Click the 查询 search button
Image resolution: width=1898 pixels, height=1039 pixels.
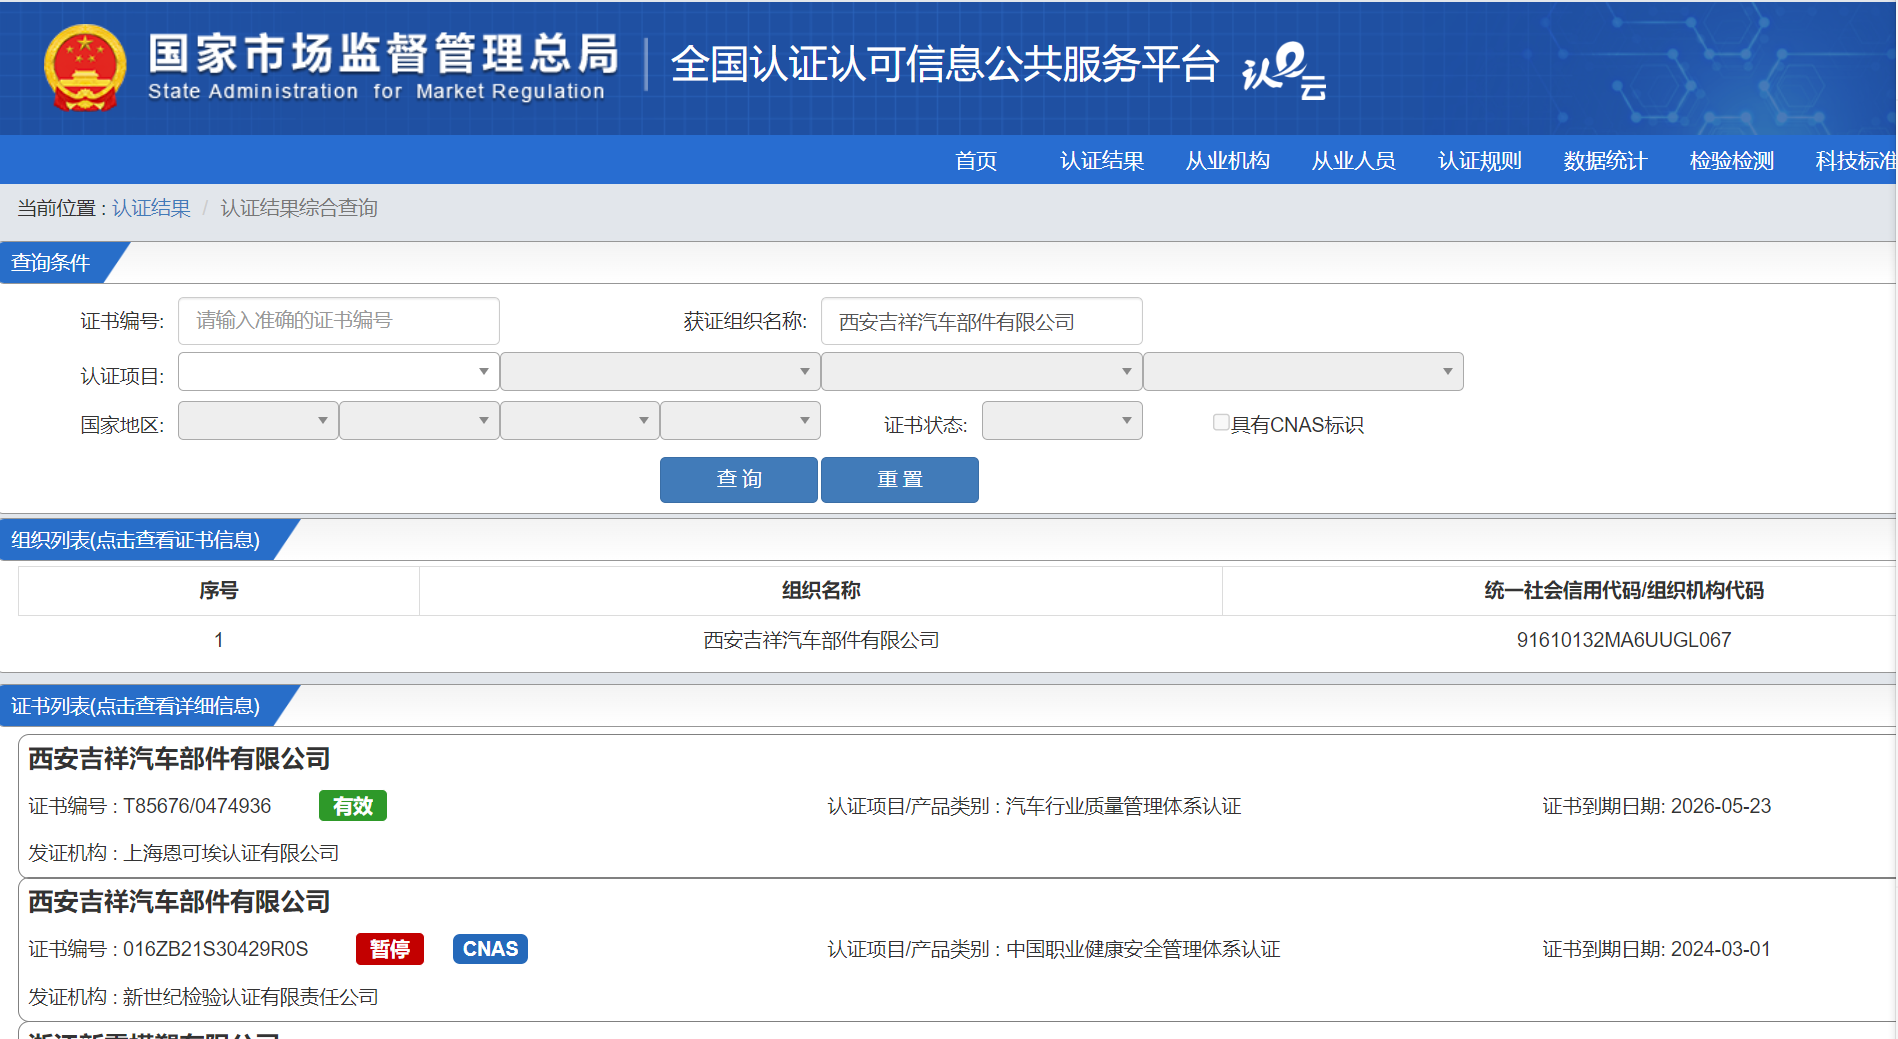point(739,480)
